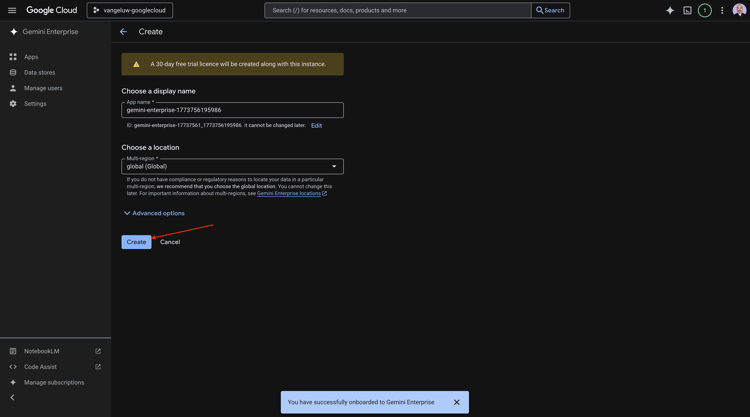Viewport: 750px width, 417px height.
Task: Open the main navigation hamburger menu
Action: tap(12, 10)
